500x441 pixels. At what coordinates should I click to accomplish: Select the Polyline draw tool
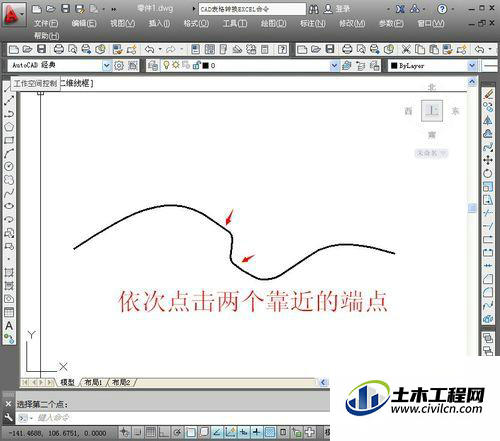pyautogui.click(x=9, y=114)
